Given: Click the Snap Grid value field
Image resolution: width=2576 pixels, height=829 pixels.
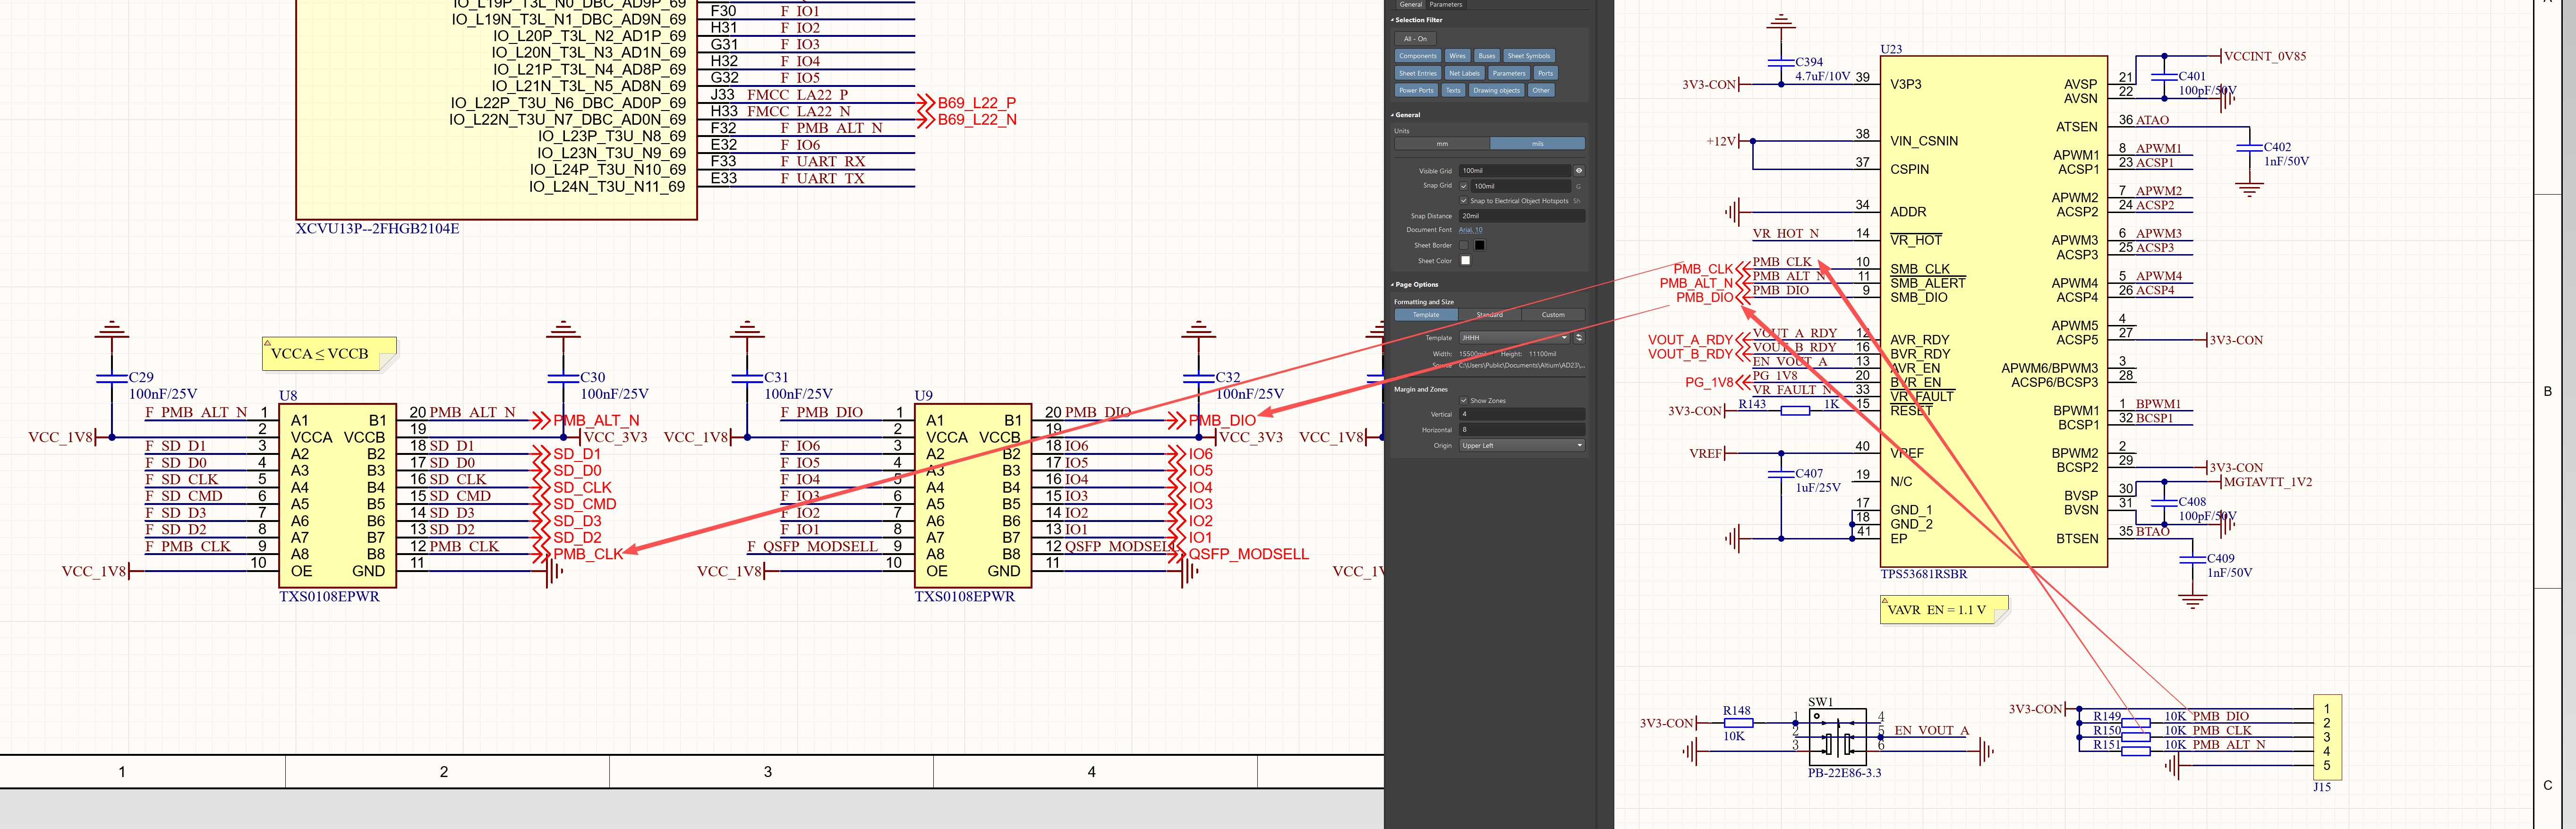Looking at the screenshot, I should [1522, 186].
